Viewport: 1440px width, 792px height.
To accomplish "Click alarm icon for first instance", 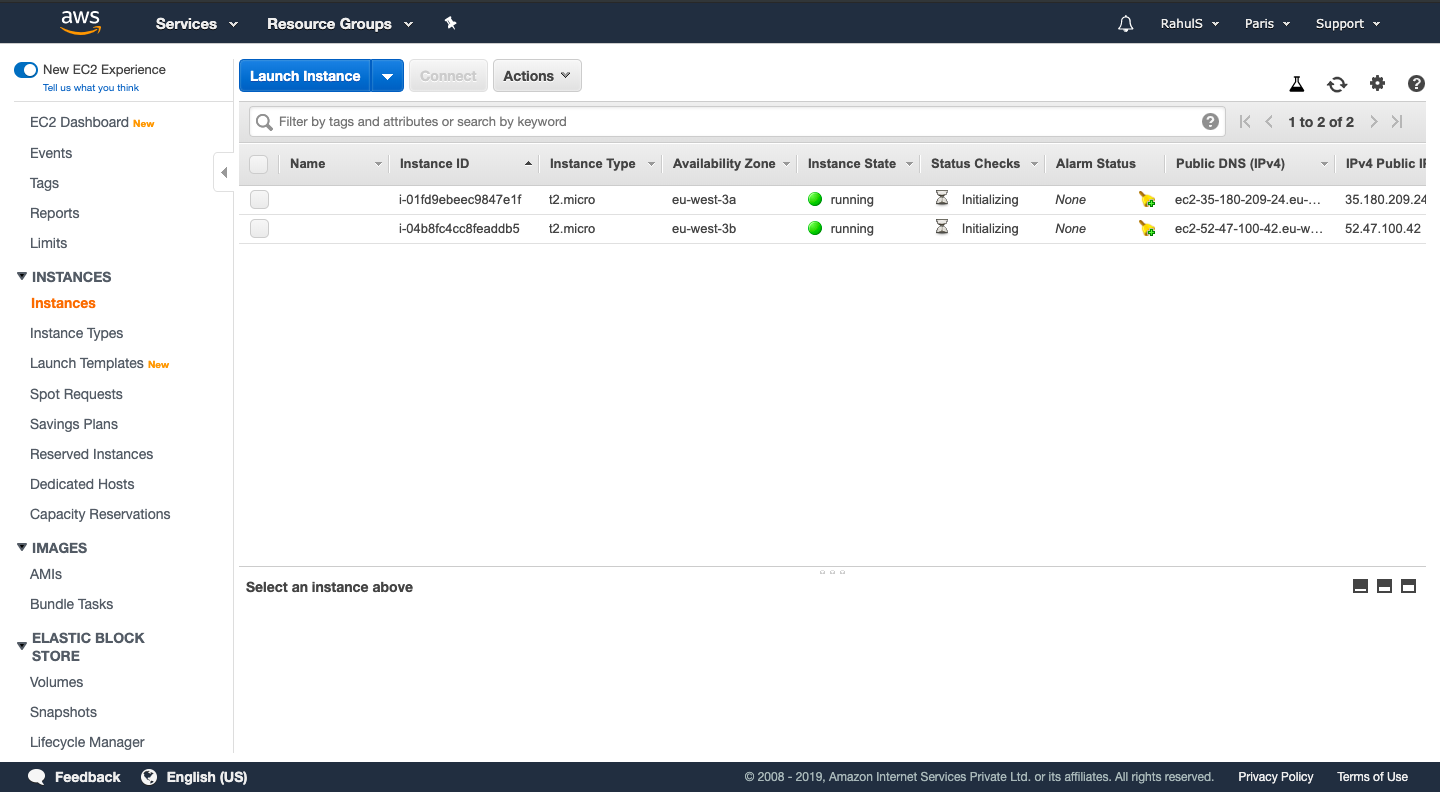I will pyautogui.click(x=1147, y=200).
